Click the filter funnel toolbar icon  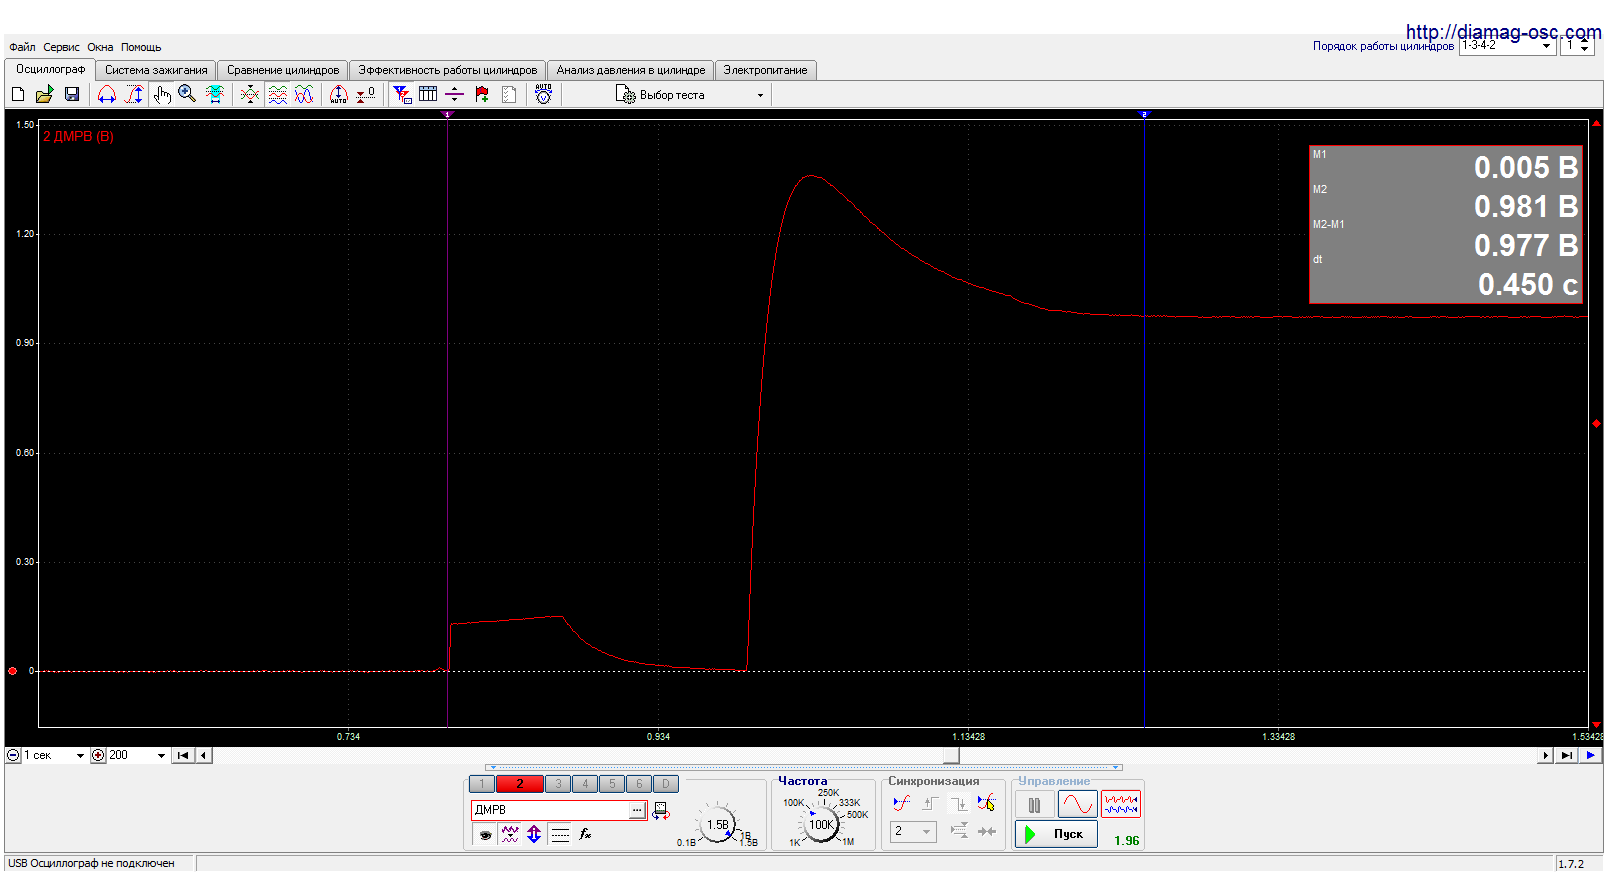pos(402,94)
